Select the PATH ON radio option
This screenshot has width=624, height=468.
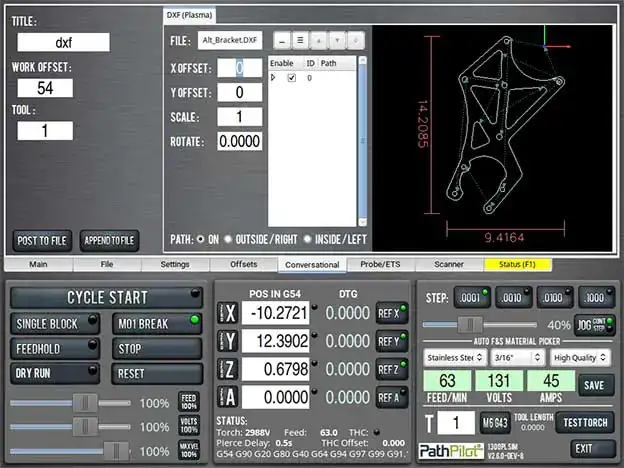pyautogui.click(x=201, y=239)
